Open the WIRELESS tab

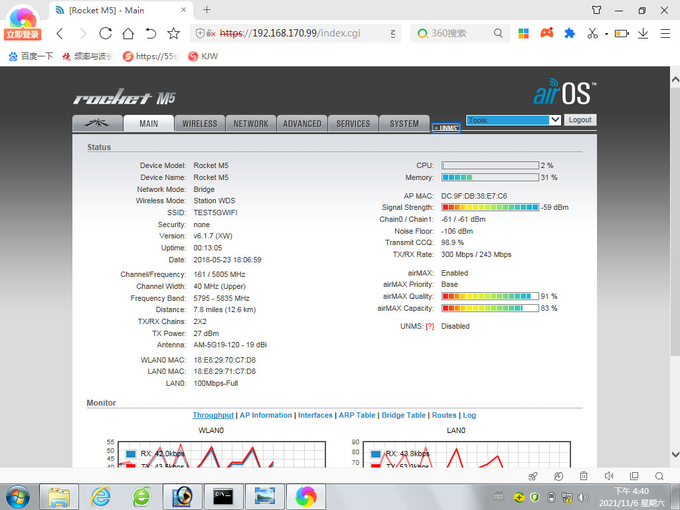(199, 124)
